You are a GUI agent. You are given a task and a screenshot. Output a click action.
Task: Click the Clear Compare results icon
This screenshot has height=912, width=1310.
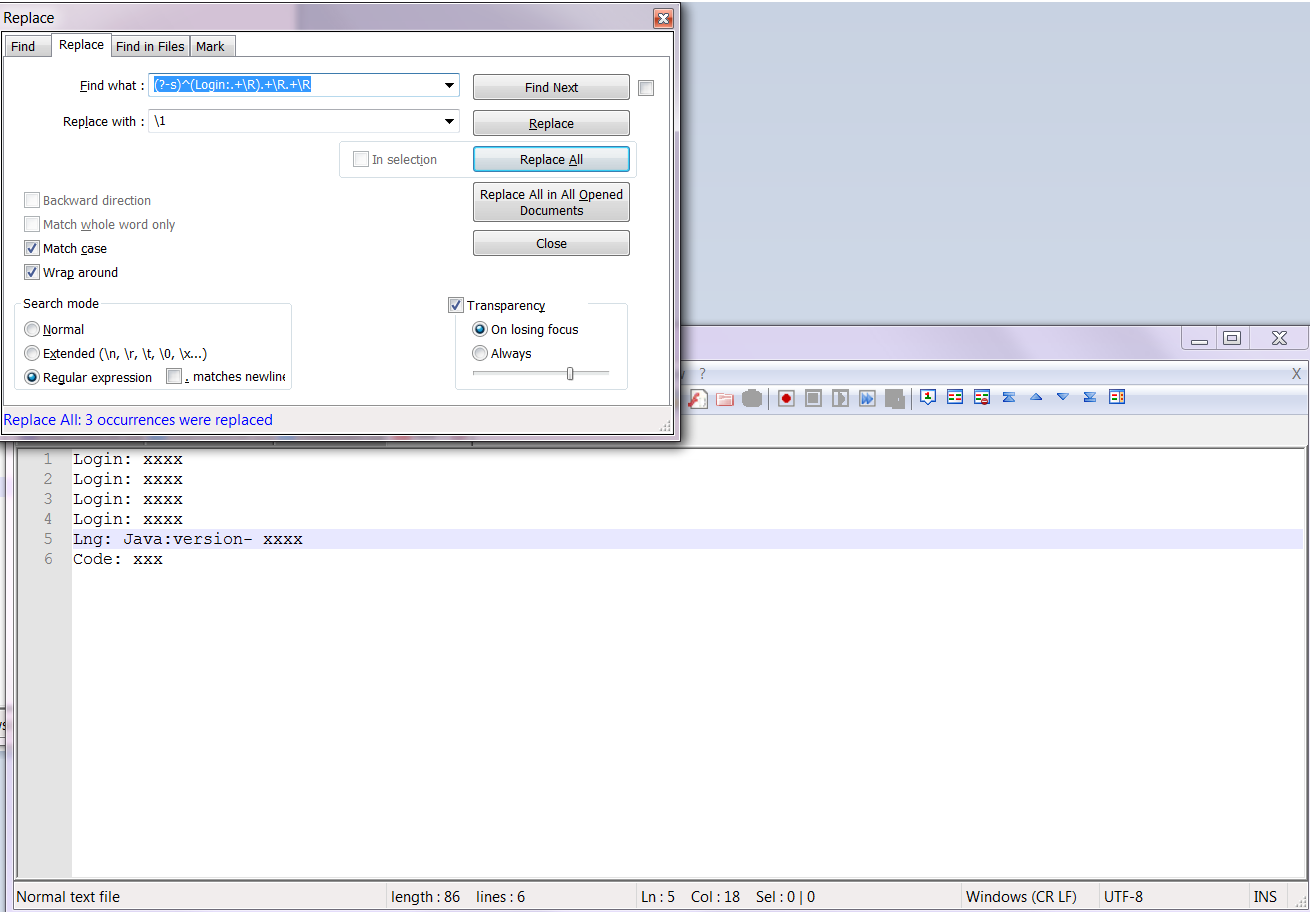[x=982, y=397]
